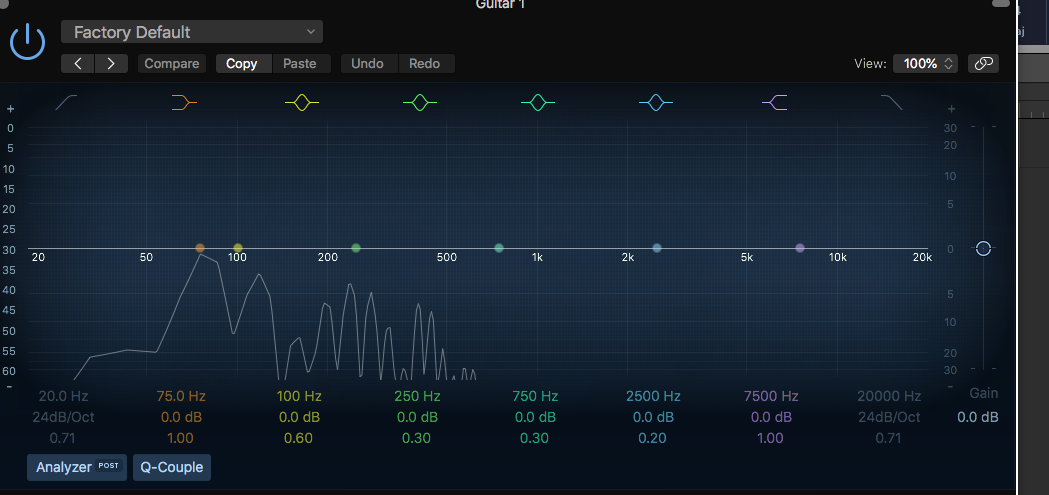
Task: Click the 1.00 Q value under 75.0 Hz
Action: (x=181, y=439)
